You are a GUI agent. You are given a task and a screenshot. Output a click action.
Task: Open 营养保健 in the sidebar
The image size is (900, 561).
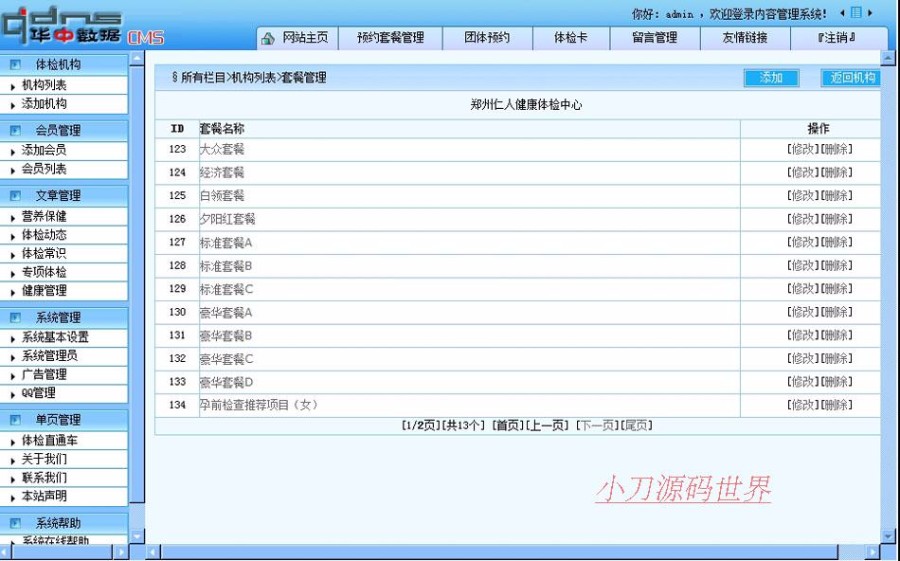(x=44, y=216)
